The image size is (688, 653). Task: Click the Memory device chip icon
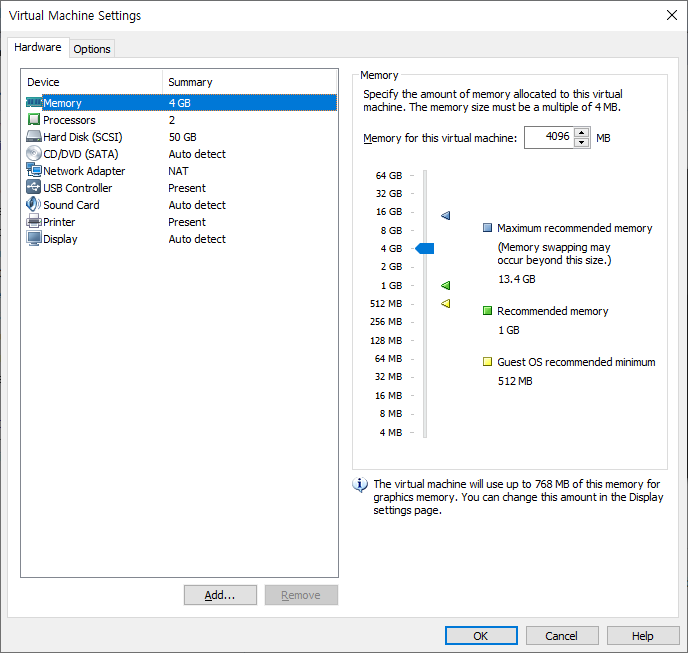tap(34, 103)
